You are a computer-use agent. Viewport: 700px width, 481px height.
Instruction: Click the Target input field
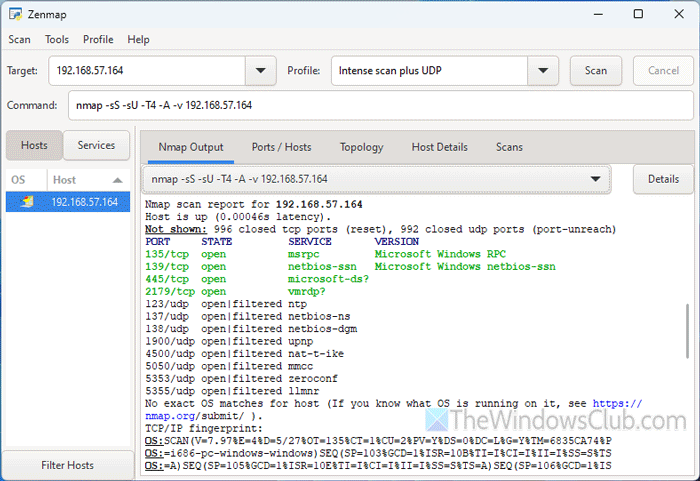(147, 71)
